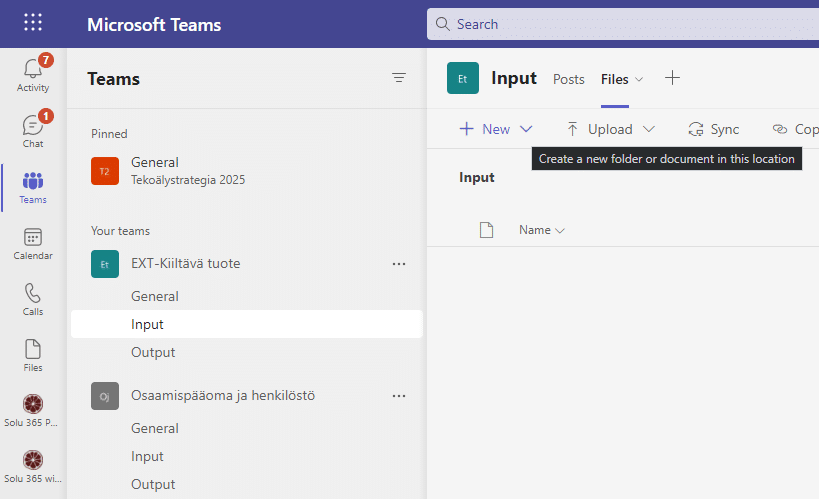This screenshot has width=819, height=499.
Task: Click the Search input field
Action: pyautogui.click(x=623, y=24)
